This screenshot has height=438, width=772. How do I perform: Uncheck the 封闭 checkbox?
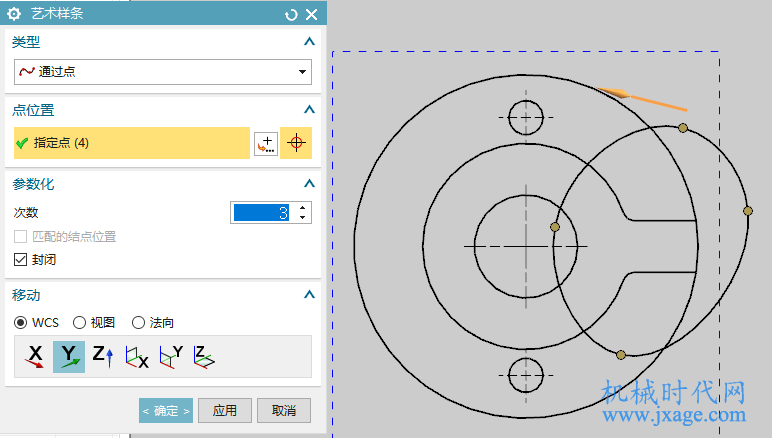(21, 259)
